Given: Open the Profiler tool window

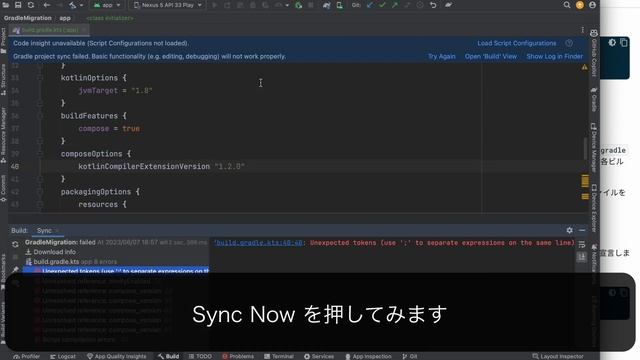Looking at the screenshot, I should coord(27,356).
